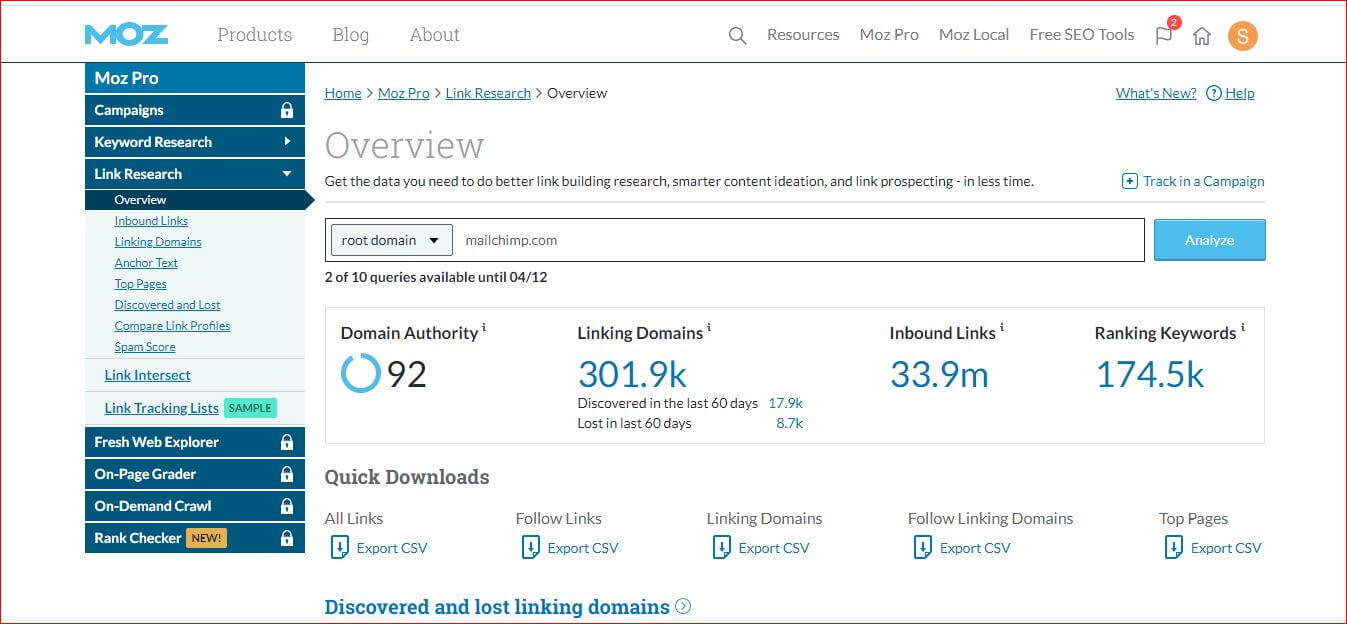Open the user avatar S
The width and height of the screenshot is (1347, 624).
[x=1243, y=36]
